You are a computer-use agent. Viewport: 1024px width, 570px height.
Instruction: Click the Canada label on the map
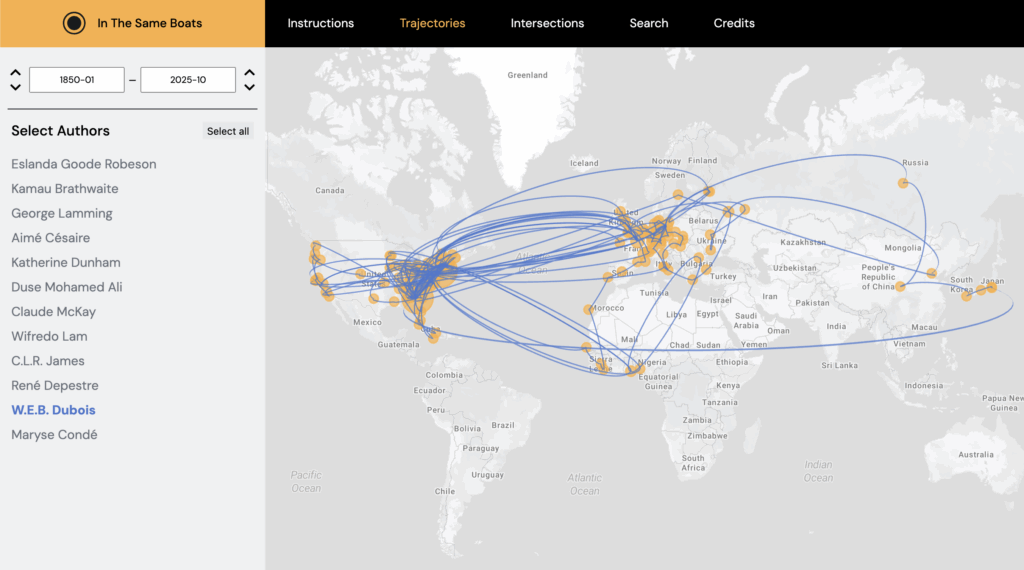click(329, 191)
